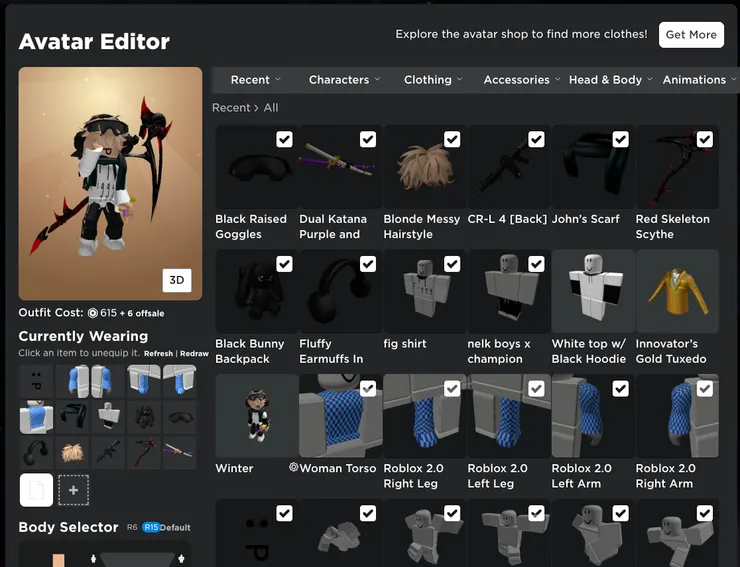
Task: Unequip the black bunny backpack icon in Currently Wearing
Action: click(144, 417)
